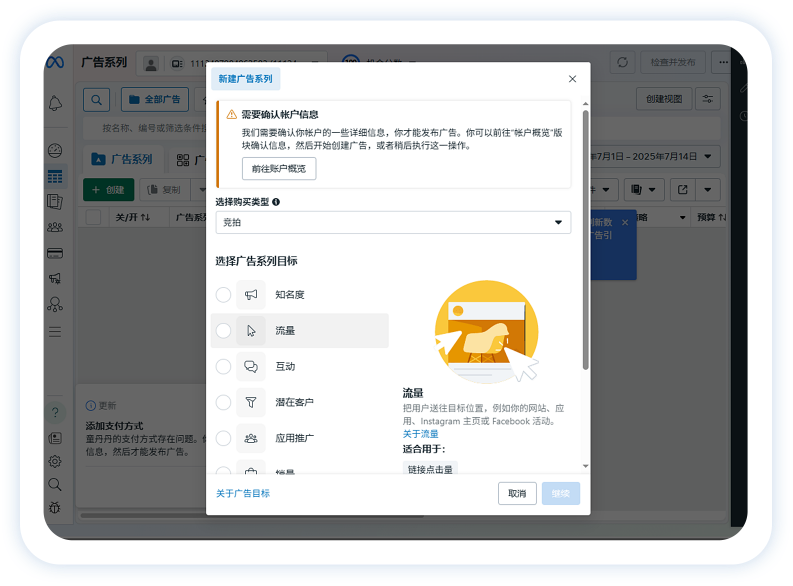Open the 关于广告目标 link
This screenshot has width=793, height=586.
243,493
